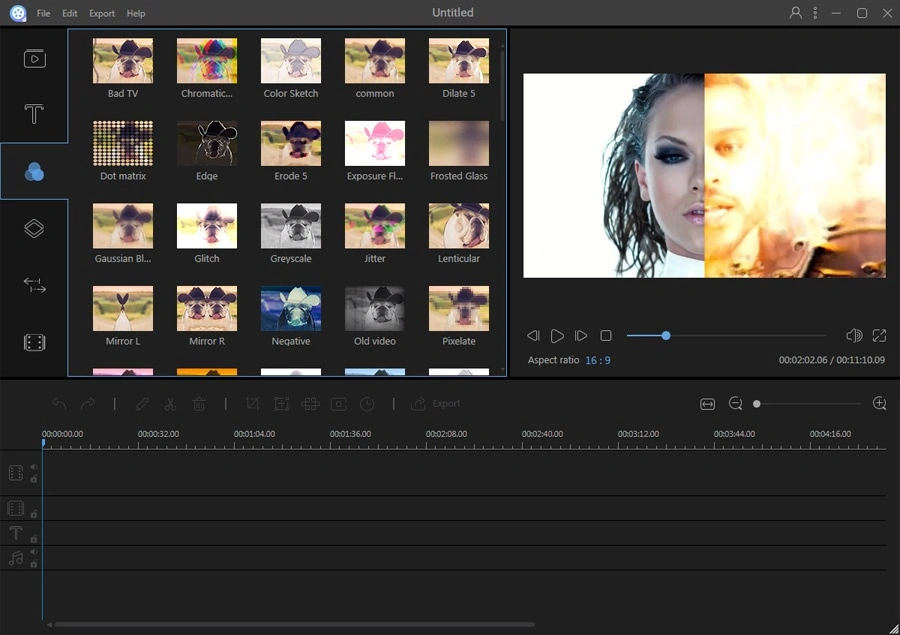Select the Frosted Glass filter thumbnail
This screenshot has height=635, width=900.
click(459, 144)
